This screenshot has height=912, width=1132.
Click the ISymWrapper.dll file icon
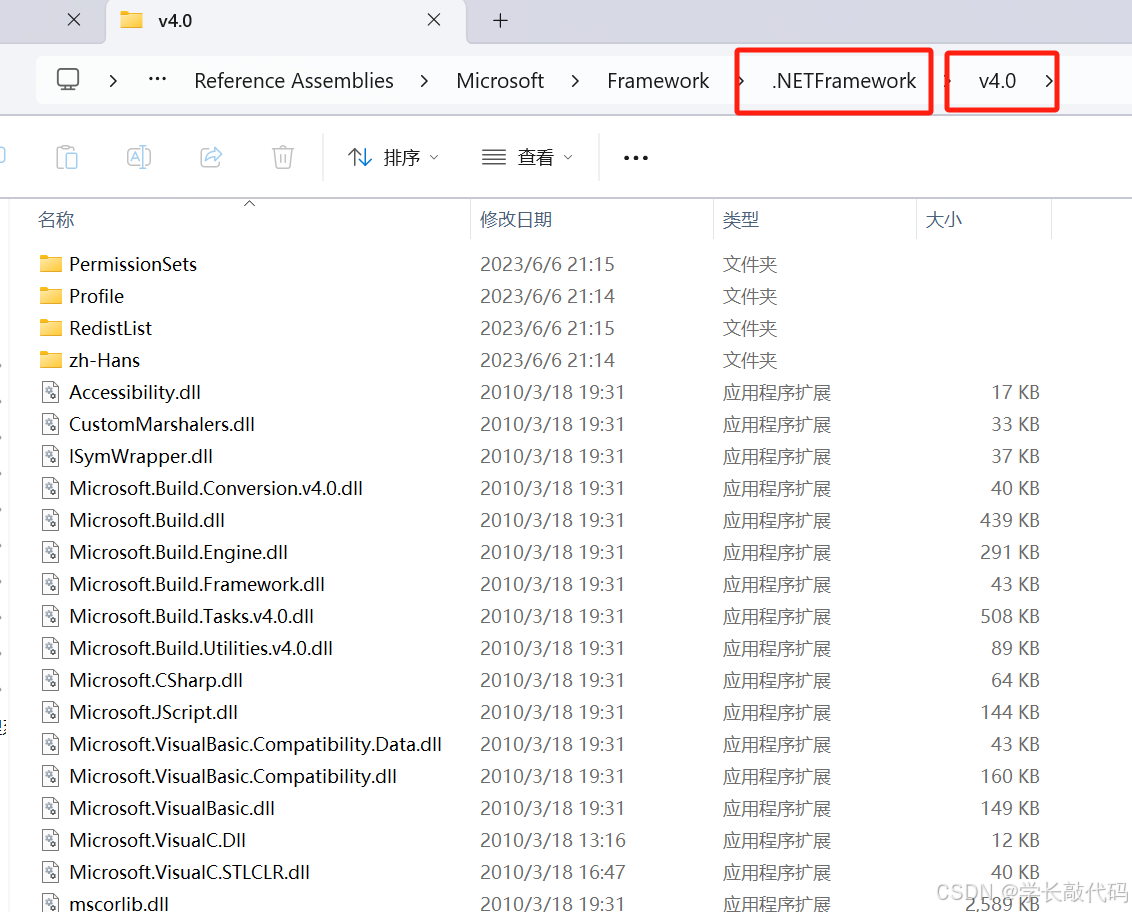click(x=51, y=456)
